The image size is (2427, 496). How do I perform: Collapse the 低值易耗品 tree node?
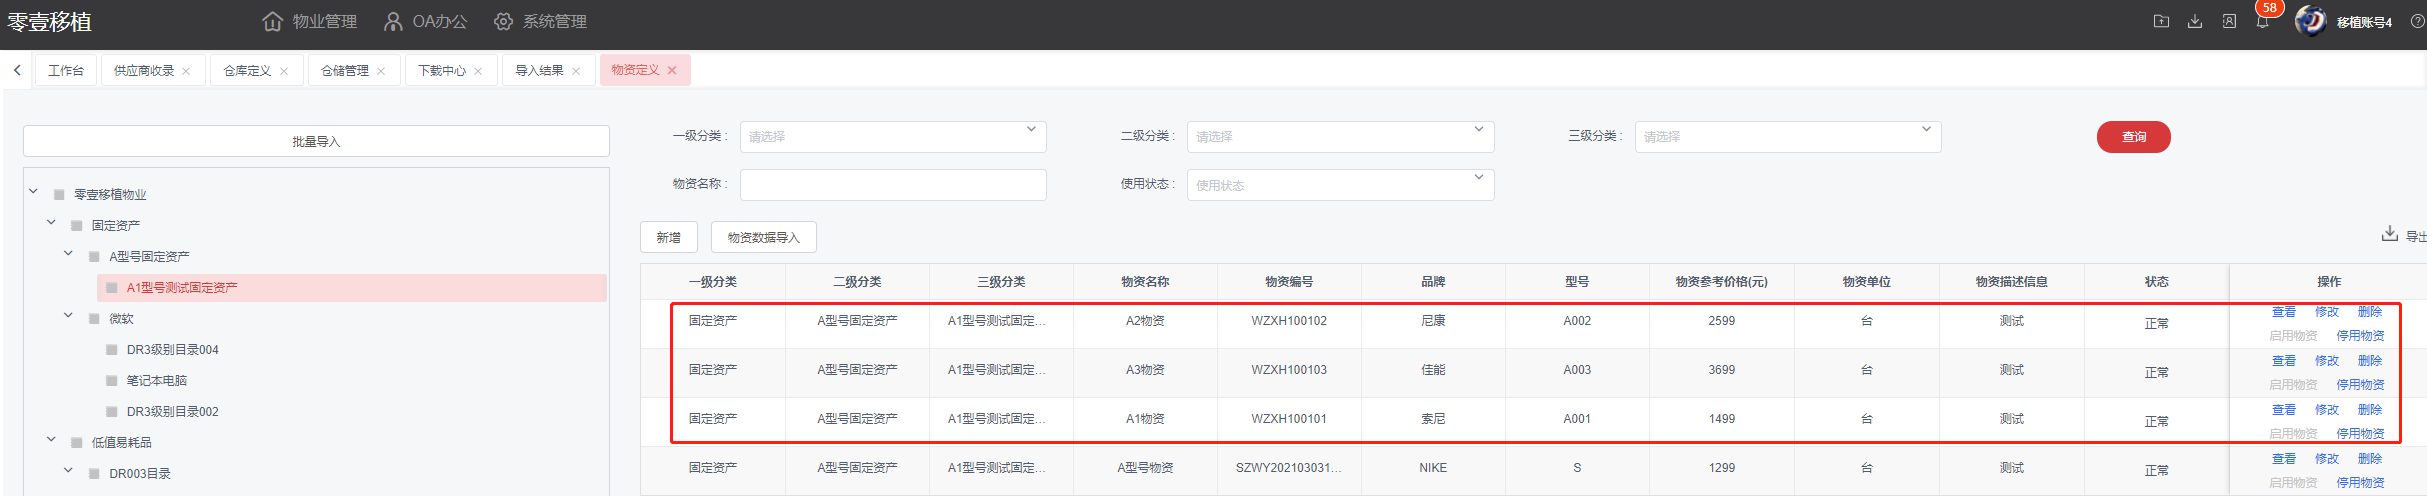51,439
